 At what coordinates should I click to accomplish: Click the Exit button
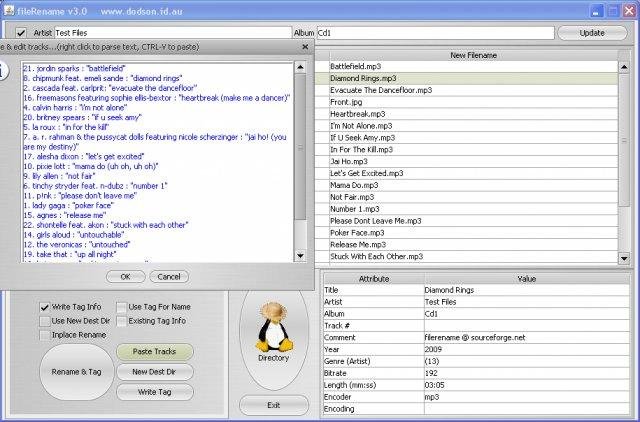point(273,405)
